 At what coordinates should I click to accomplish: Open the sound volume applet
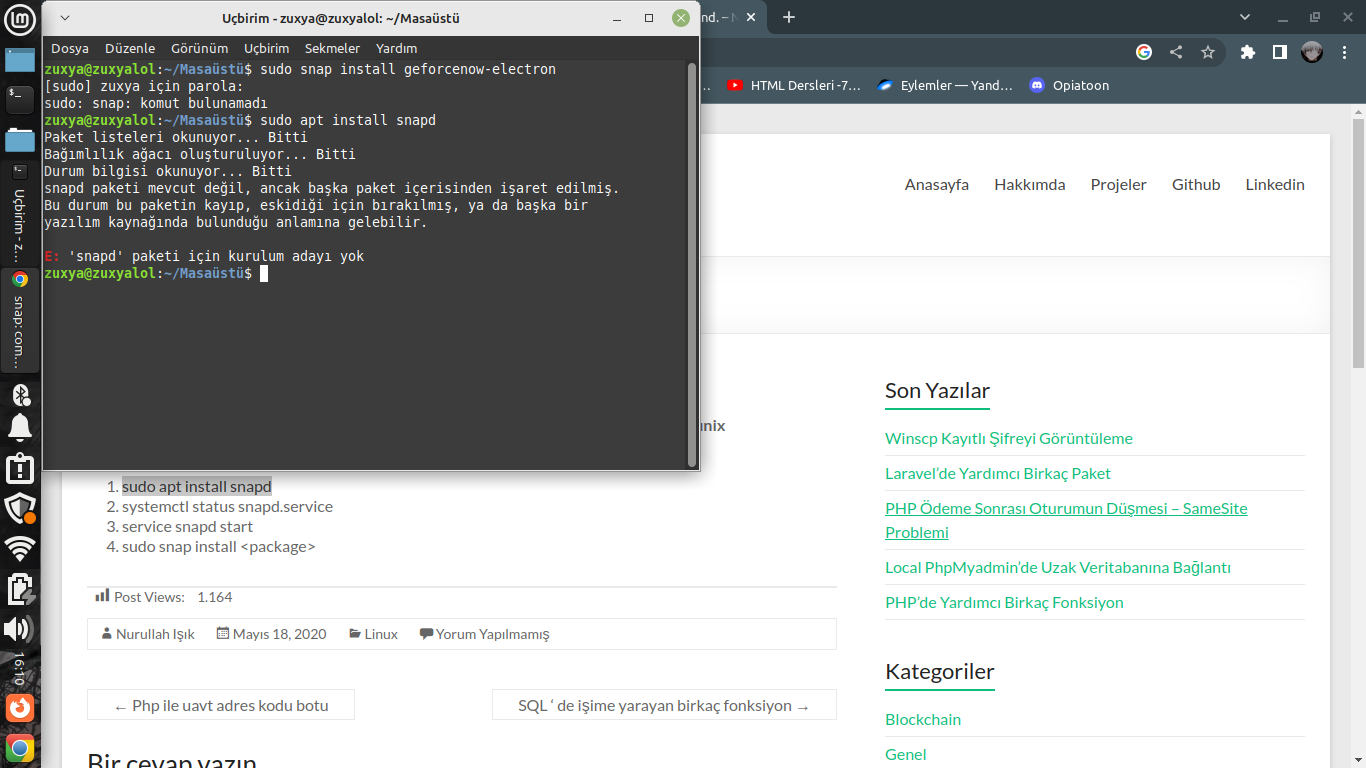[20, 629]
